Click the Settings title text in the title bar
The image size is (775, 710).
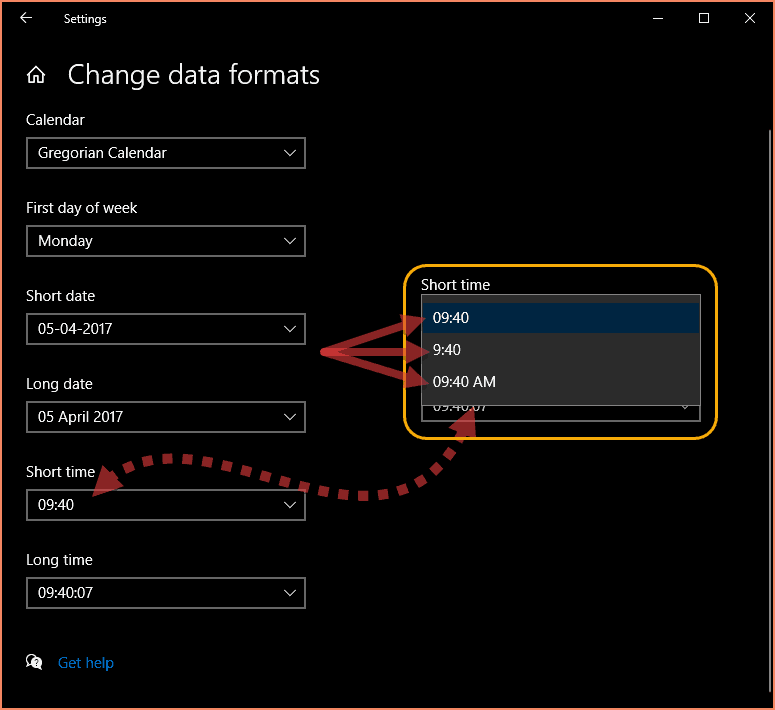pos(85,18)
